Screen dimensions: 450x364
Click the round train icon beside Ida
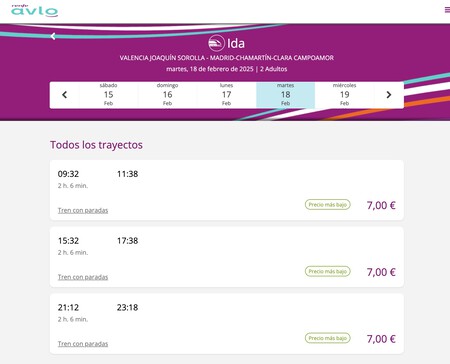(216, 43)
